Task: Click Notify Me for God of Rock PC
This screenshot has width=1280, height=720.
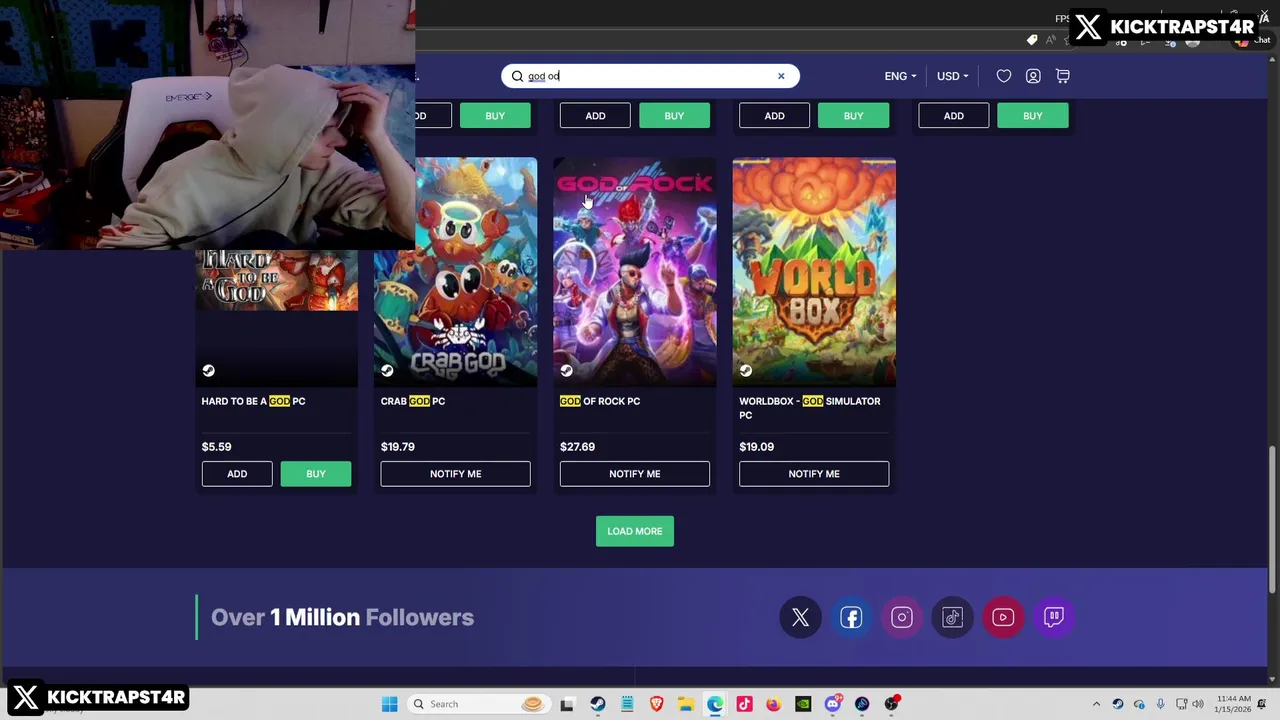Action: click(x=635, y=474)
